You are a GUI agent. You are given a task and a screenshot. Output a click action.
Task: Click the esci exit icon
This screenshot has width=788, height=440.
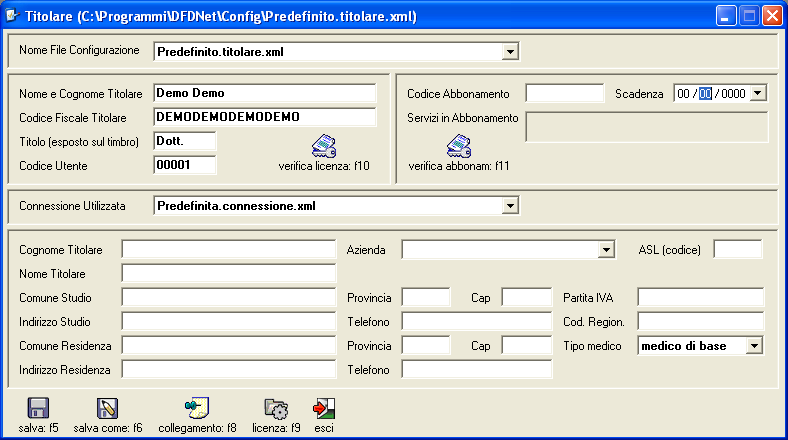pyautogui.click(x=323, y=408)
